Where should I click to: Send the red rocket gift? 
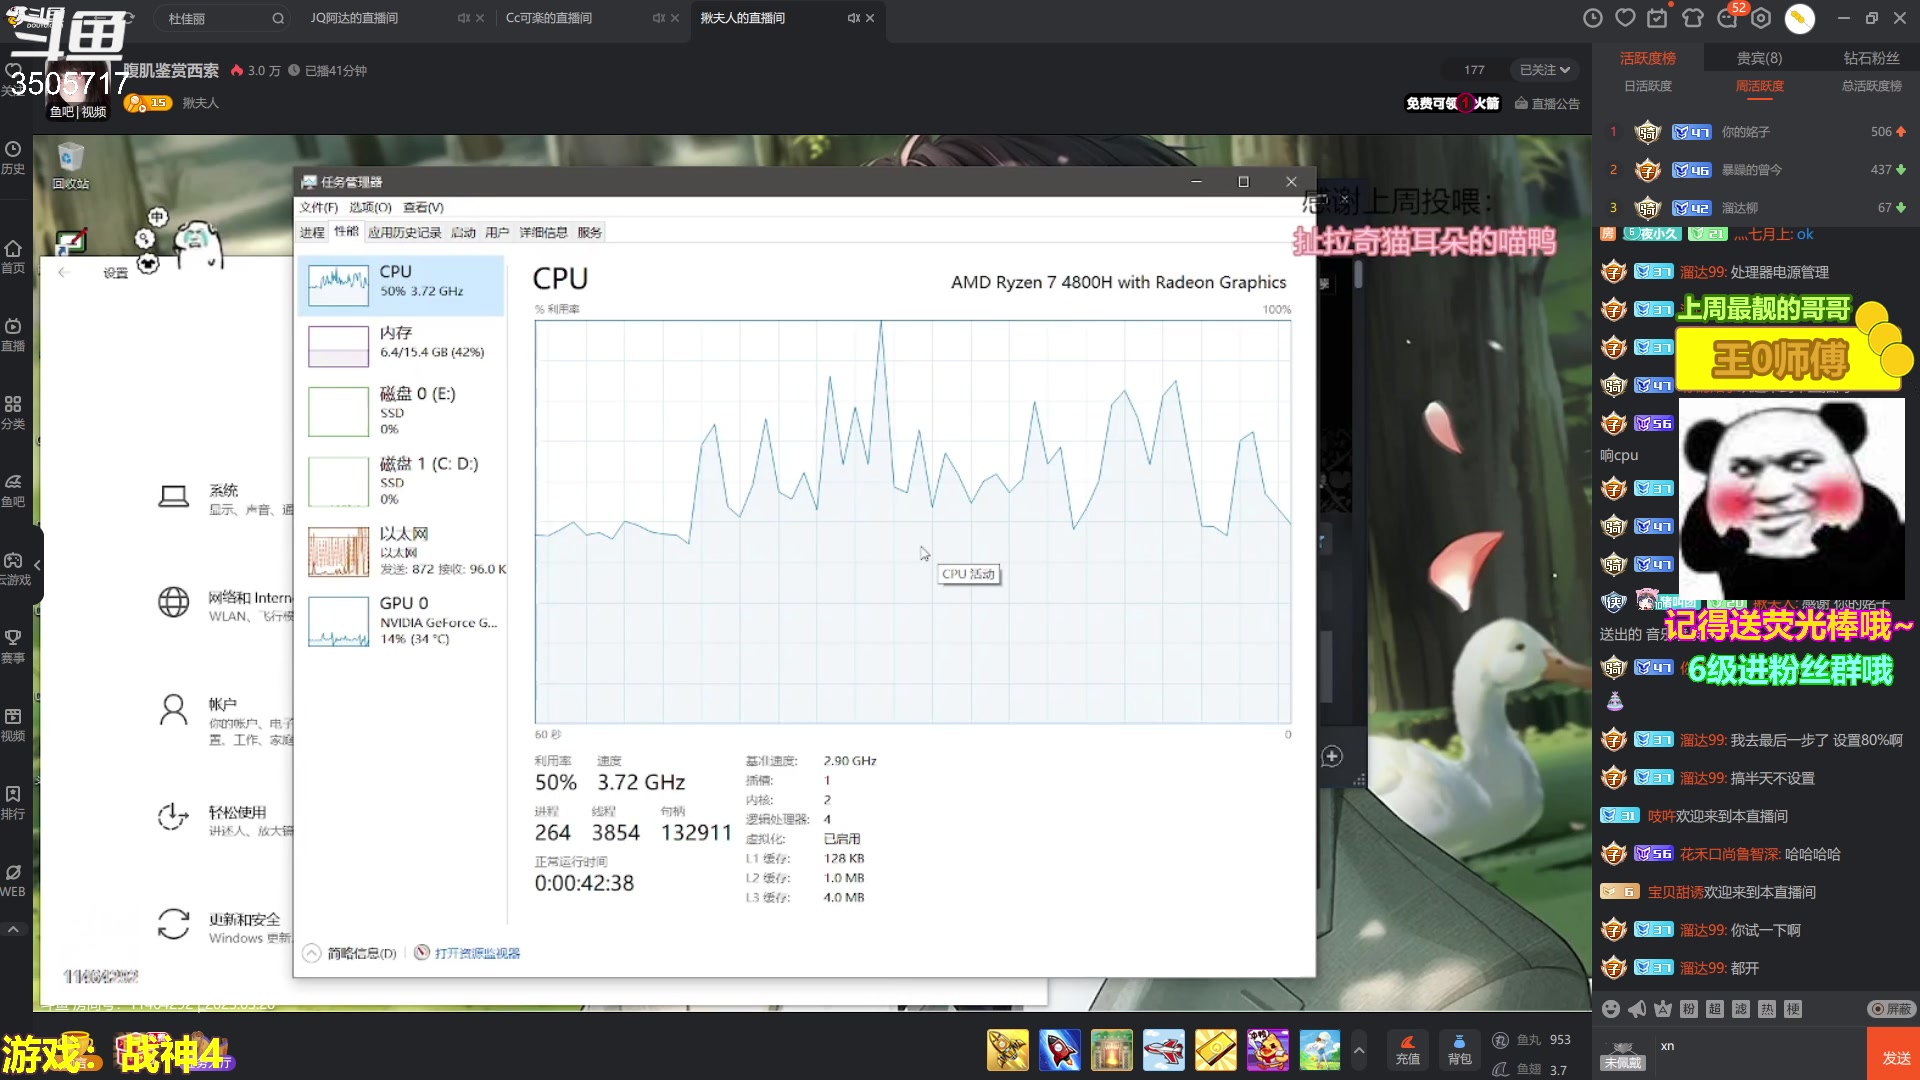pyautogui.click(x=1059, y=1051)
